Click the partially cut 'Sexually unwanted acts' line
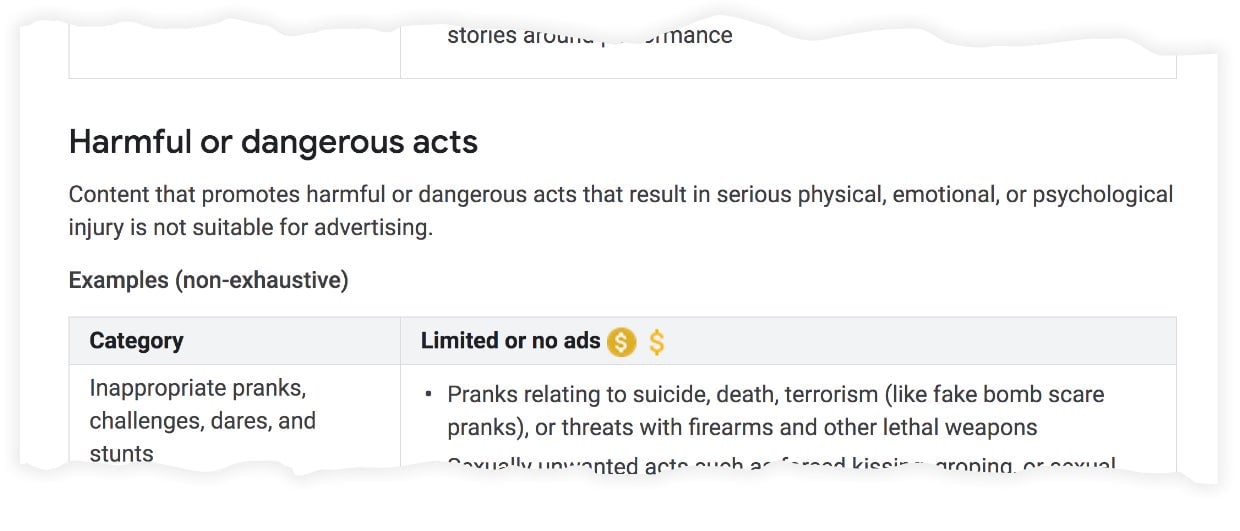 tap(781, 466)
